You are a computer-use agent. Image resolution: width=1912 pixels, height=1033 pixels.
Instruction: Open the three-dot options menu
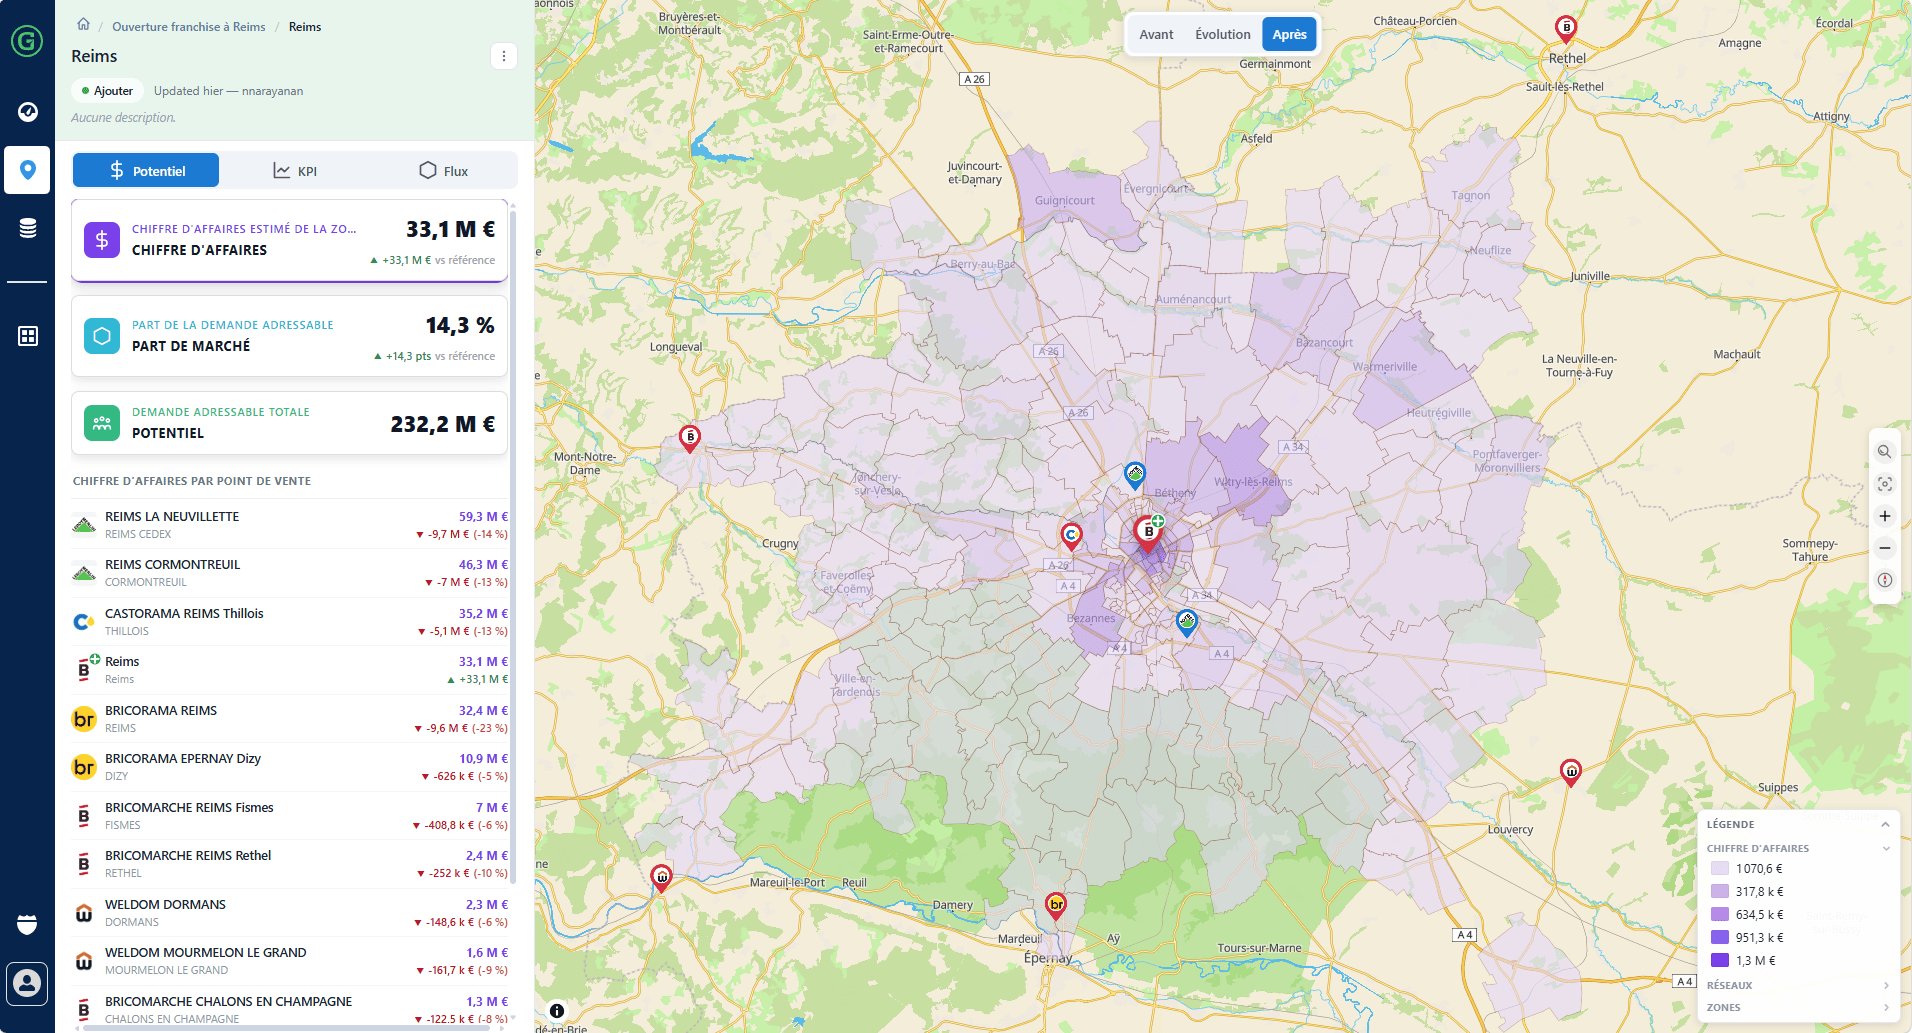[x=504, y=56]
